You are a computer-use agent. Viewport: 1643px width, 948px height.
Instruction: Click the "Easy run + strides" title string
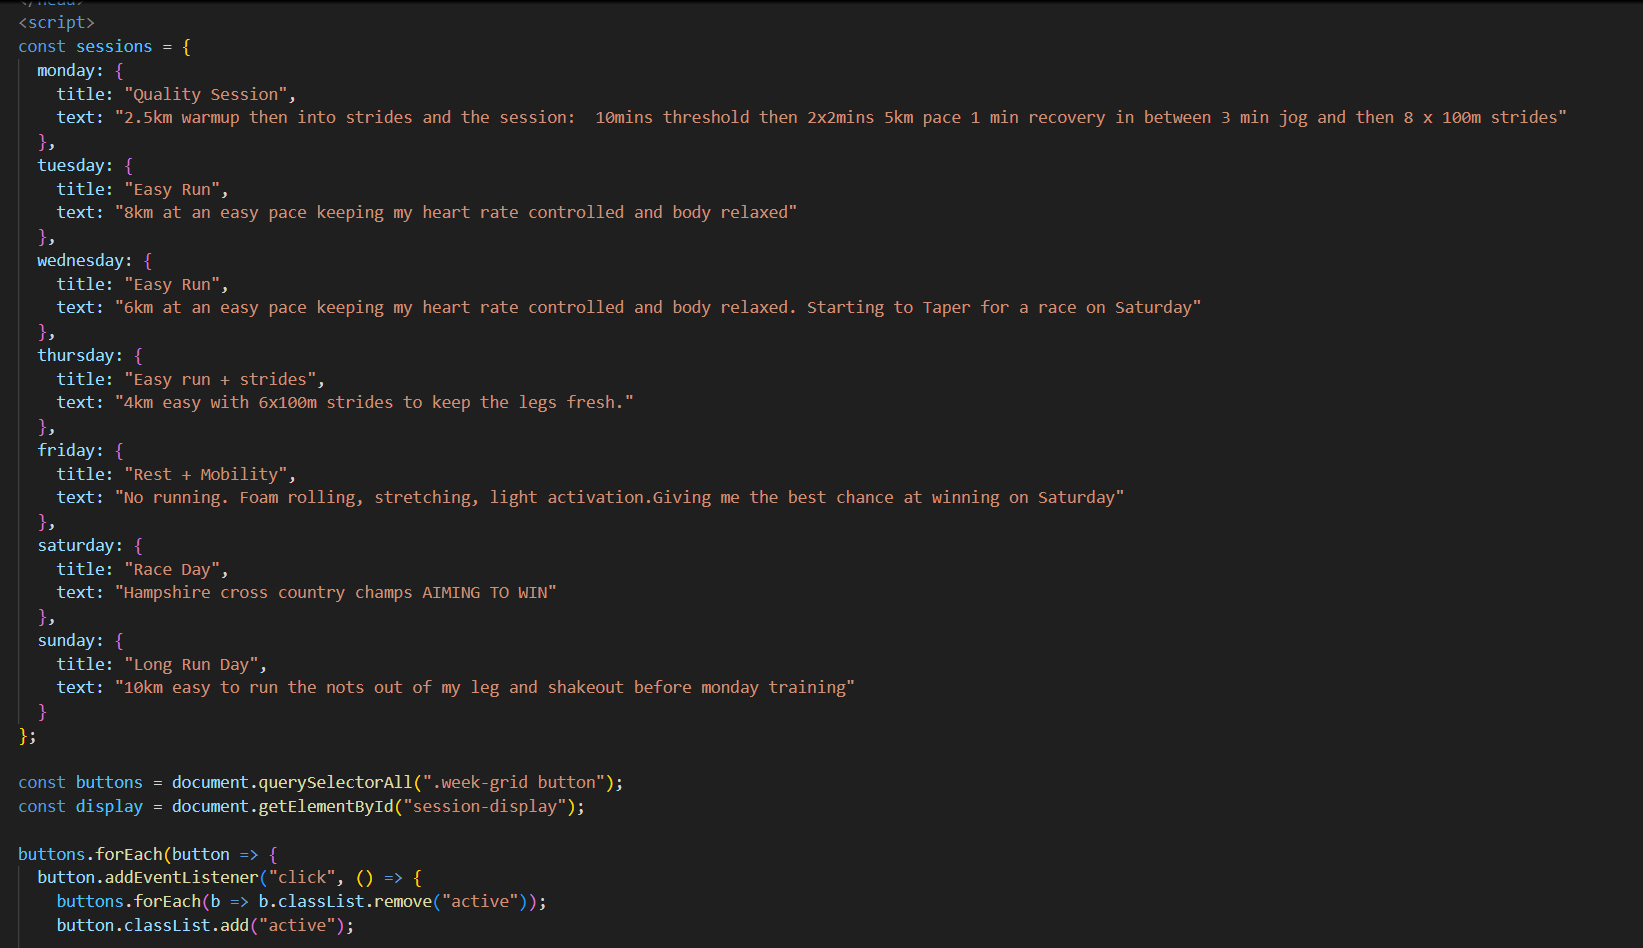click(x=220, y=379)
